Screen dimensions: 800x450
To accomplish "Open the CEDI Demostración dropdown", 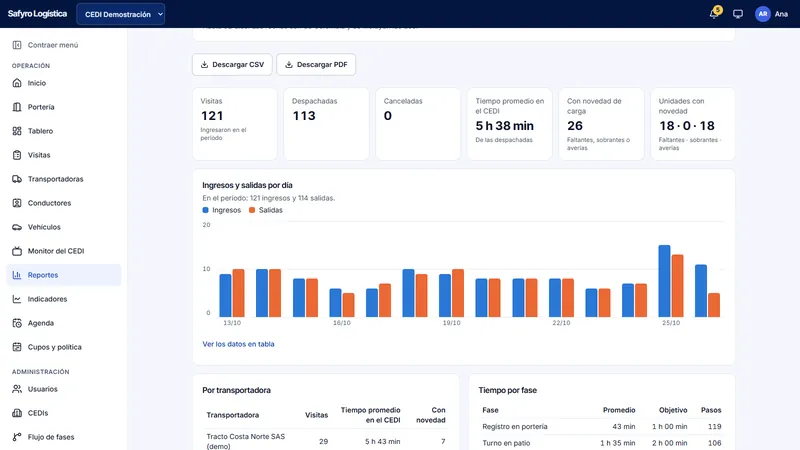I will coord(120,14).
